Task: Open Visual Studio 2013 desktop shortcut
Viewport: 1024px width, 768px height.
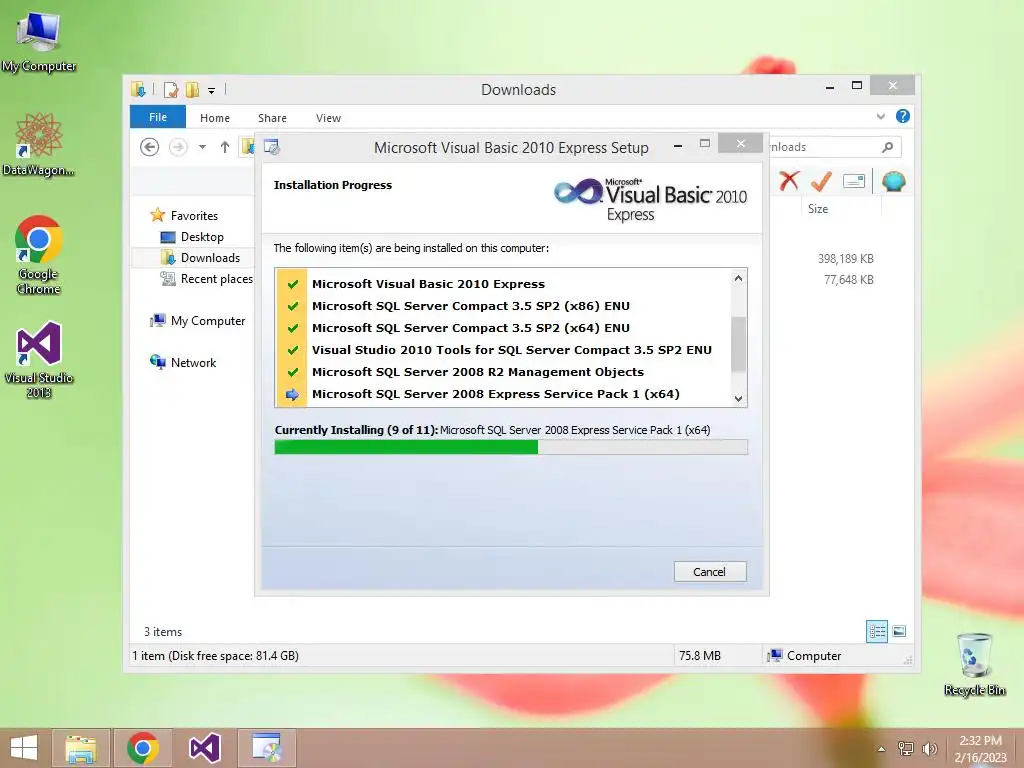Action: point(39,359)
